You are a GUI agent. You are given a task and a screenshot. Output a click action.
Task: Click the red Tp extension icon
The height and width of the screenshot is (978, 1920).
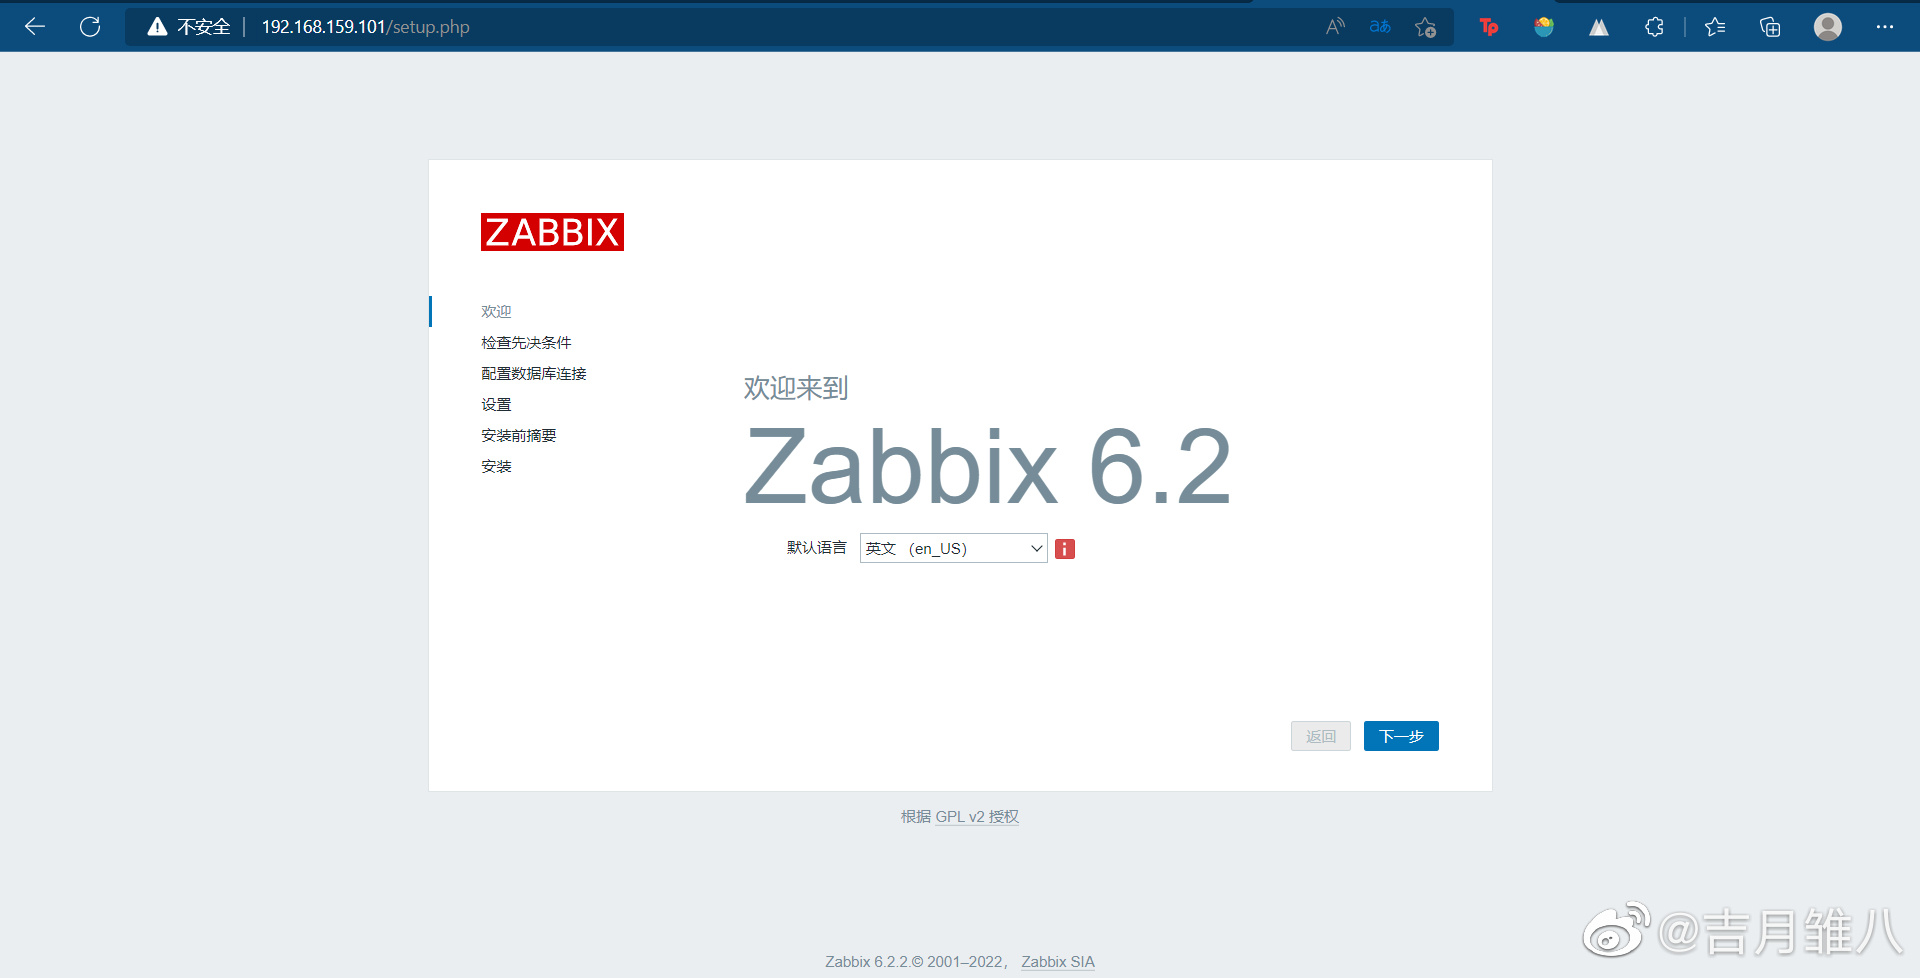[1489, 27]
